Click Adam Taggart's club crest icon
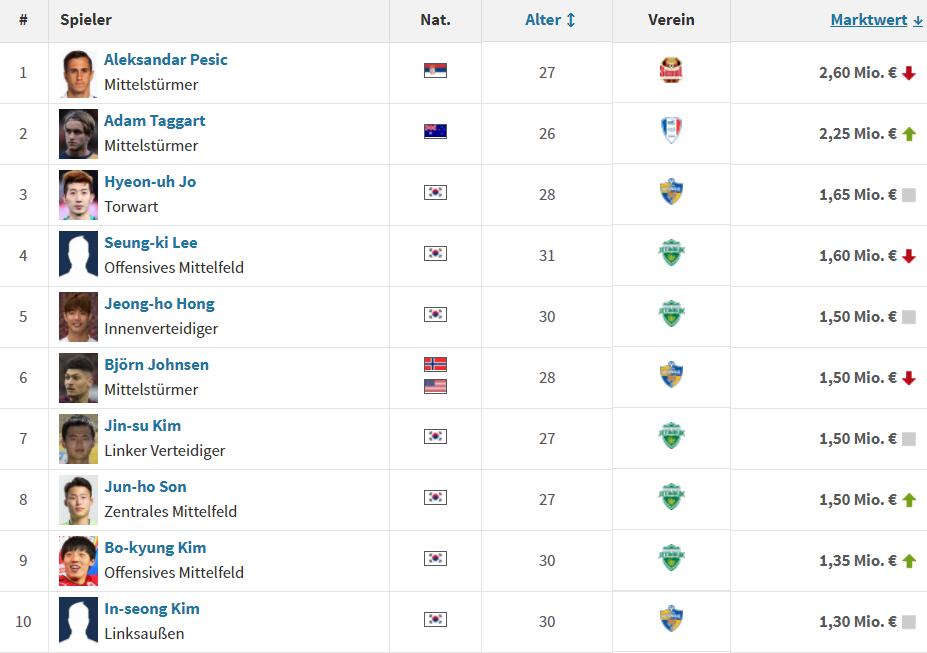Viewport: 927px width, 653px height. pos(671,131)
